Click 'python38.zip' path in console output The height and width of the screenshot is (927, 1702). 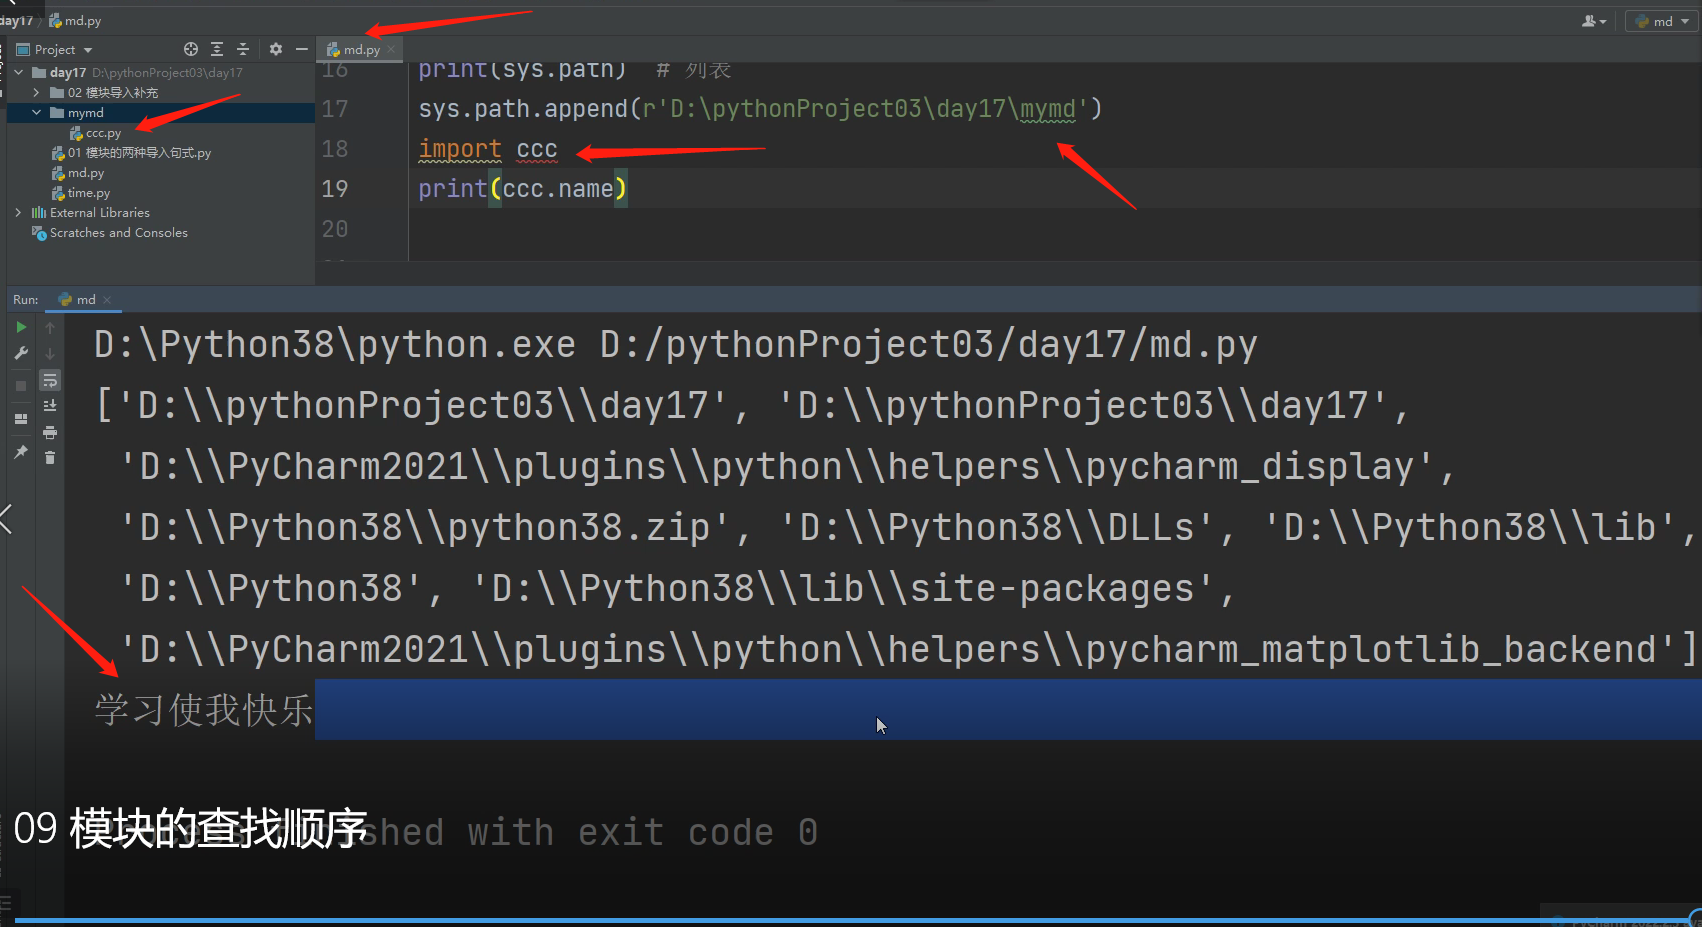pyautogui.click(x=578, y=528)
